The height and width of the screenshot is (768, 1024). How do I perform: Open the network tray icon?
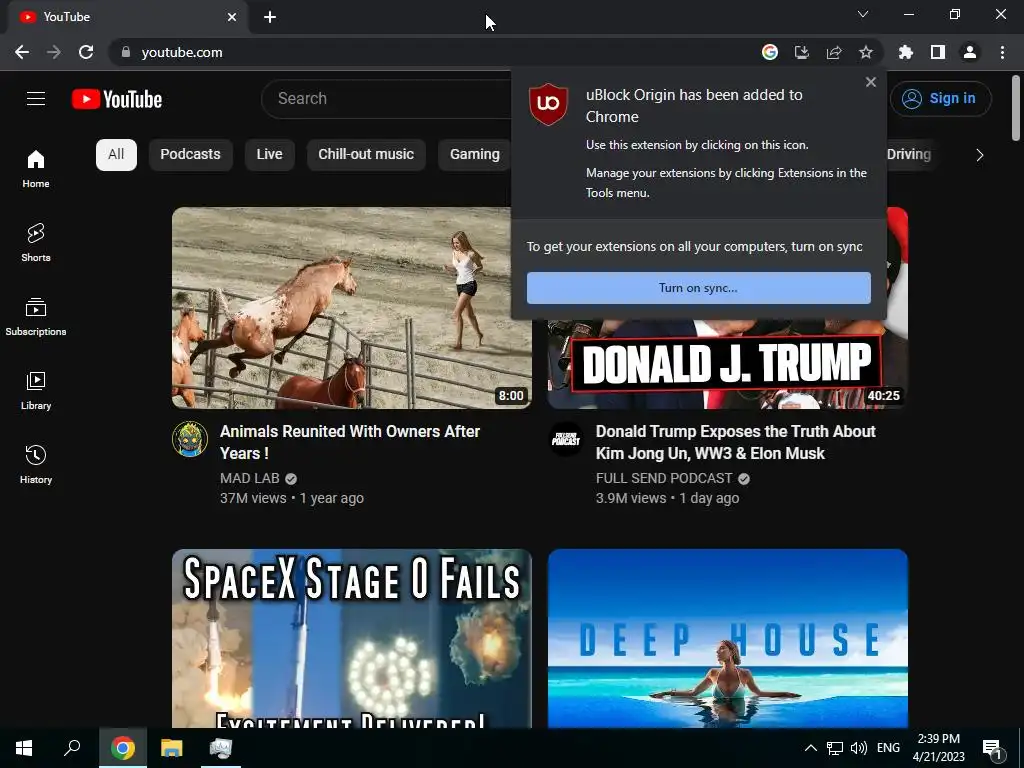pos(835,748)
